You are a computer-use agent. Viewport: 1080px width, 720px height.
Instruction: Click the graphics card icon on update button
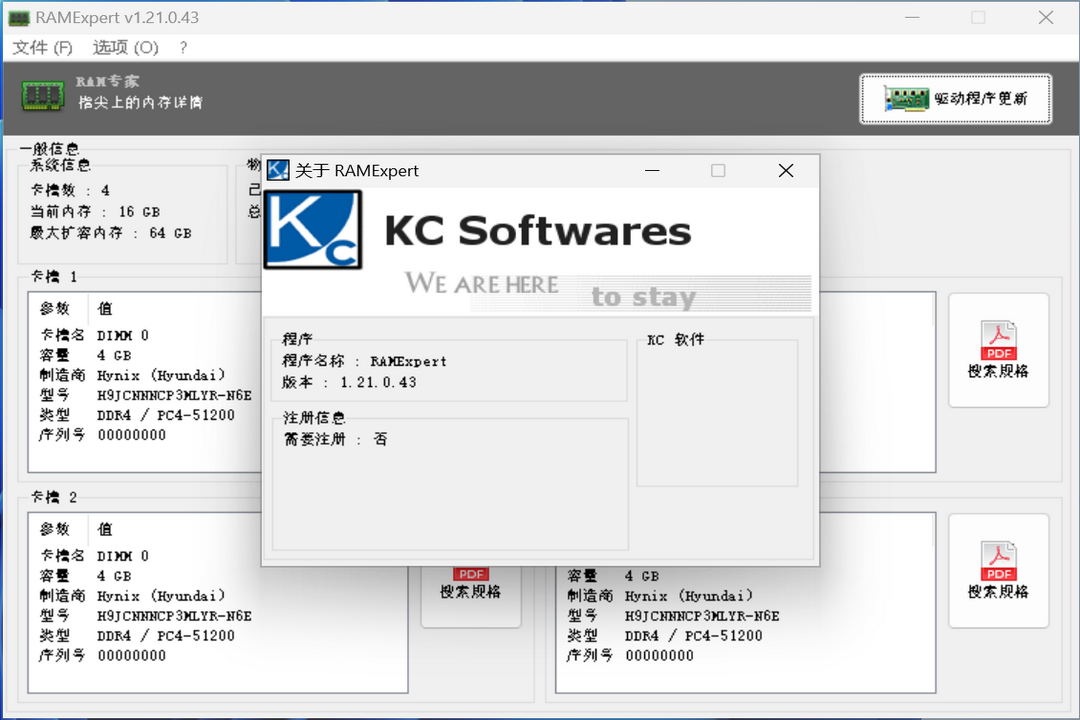(x=905, y=99)
